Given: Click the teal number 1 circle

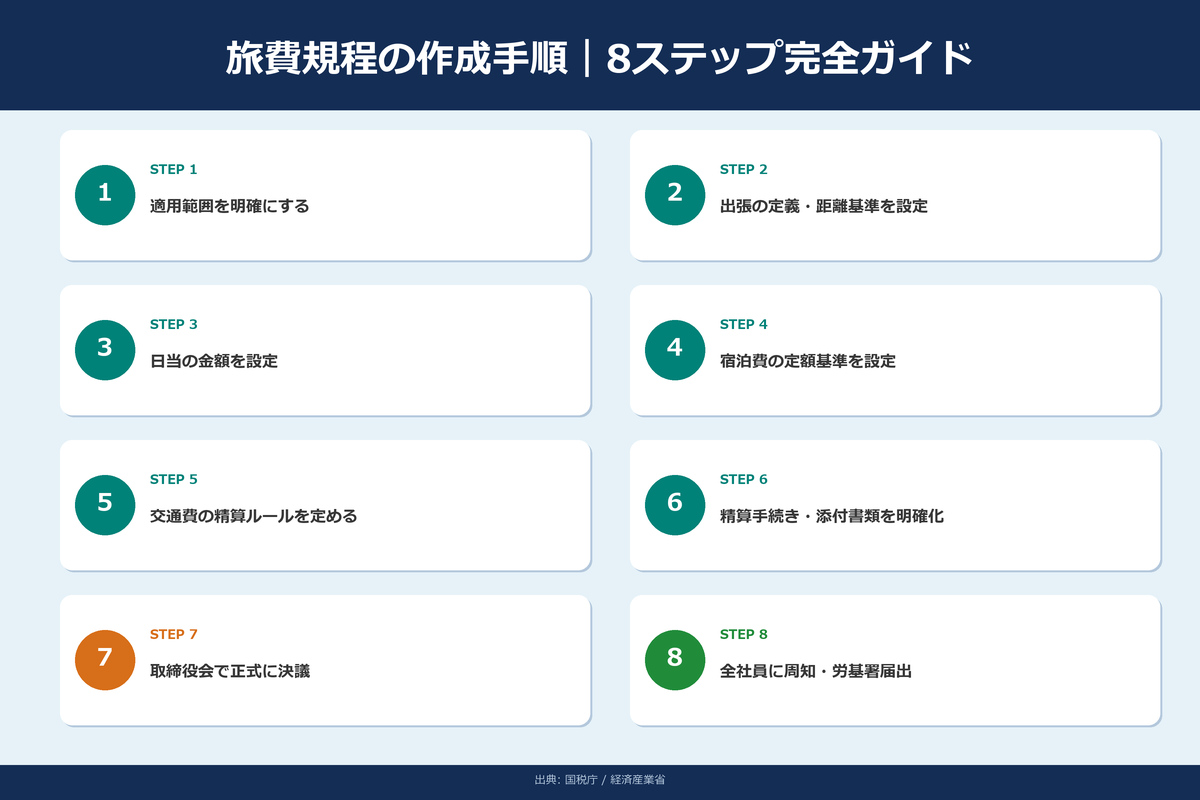Looking at the screenshot, I should 105,195.
